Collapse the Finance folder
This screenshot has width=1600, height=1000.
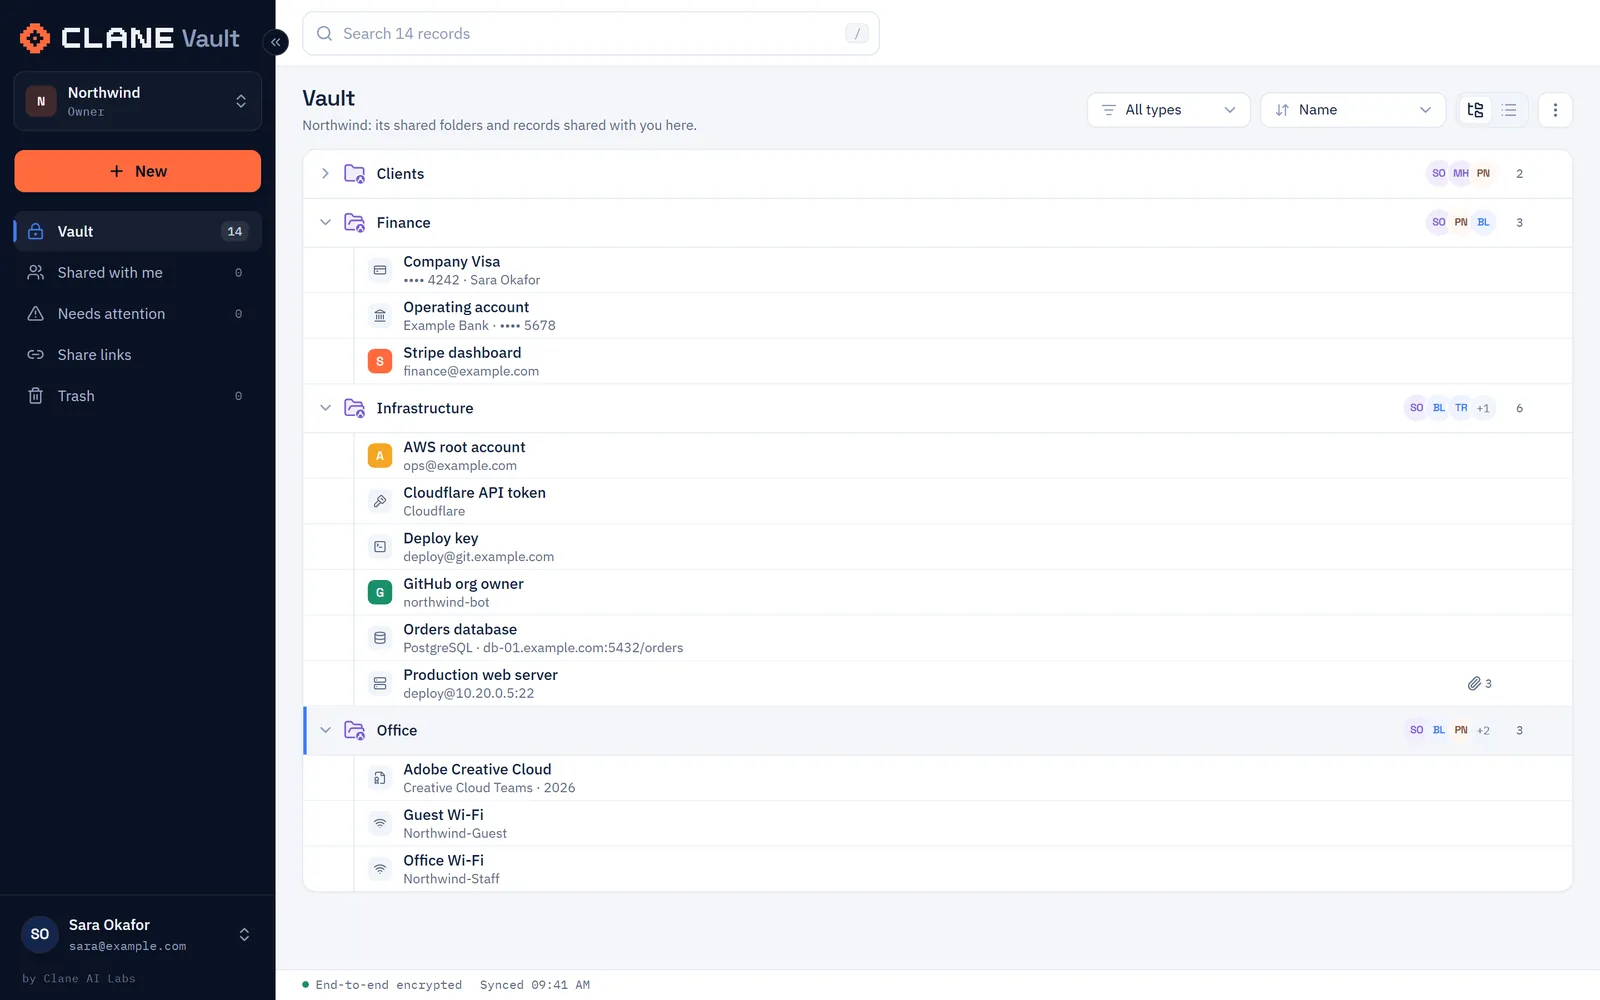coord(325,222)
